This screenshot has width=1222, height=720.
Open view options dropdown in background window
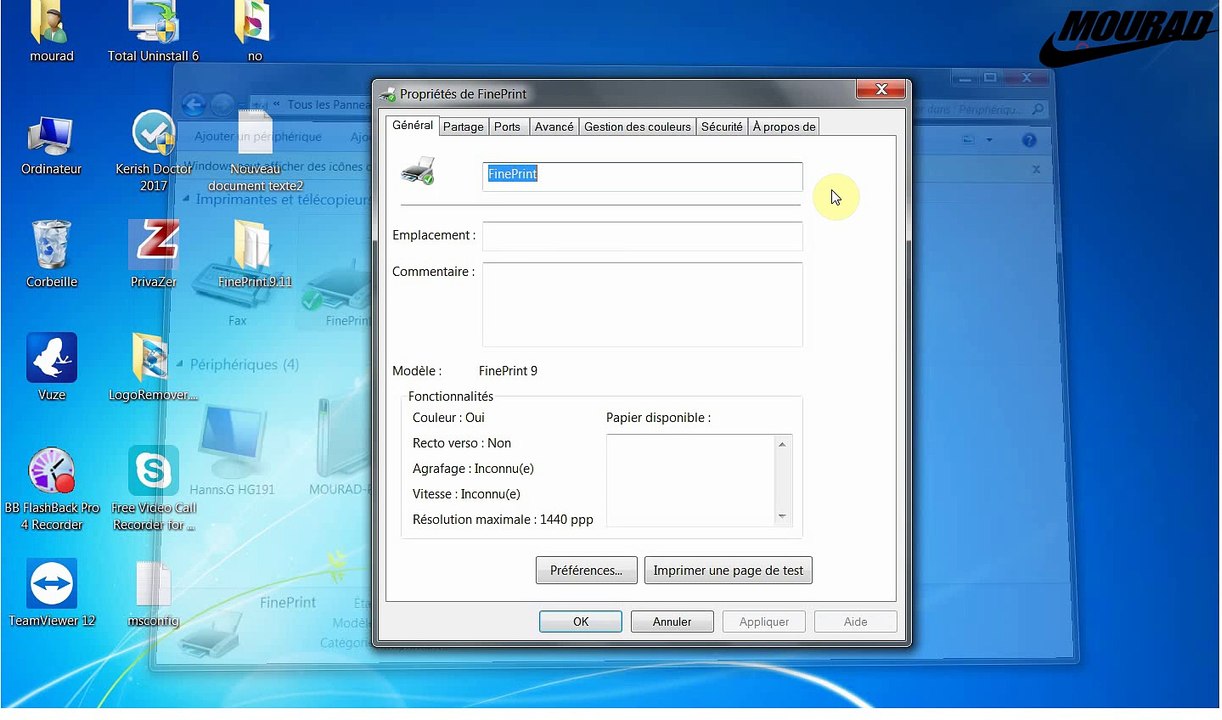[989, 140]
